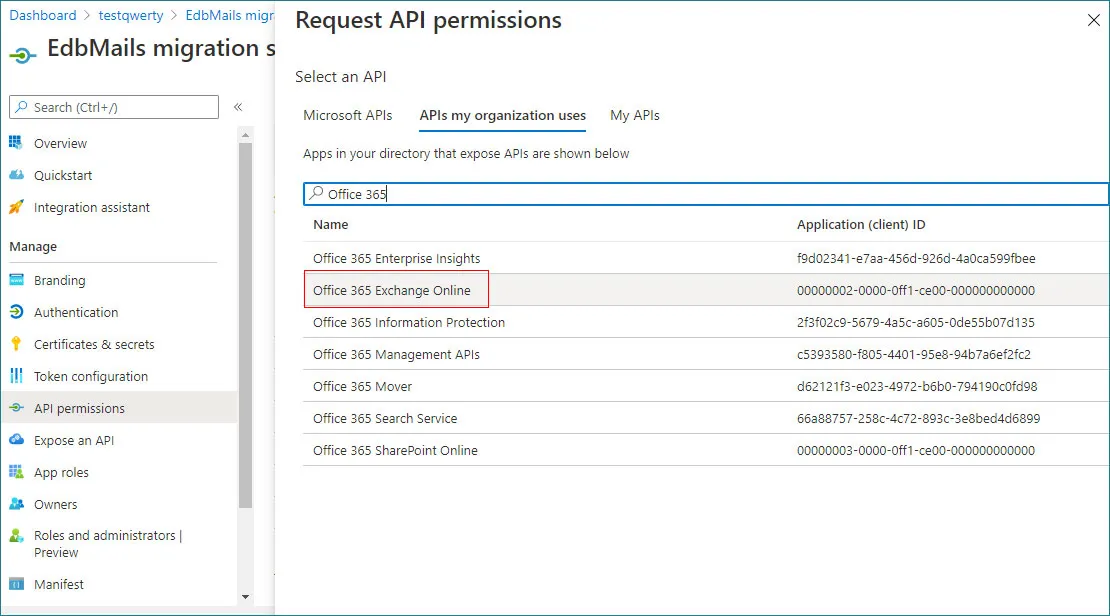The width and height of the screenshot is (1110, 616).
Task: Click client ID f9d02341-e7aa-456d-926d-4a0ca599fbee
Action: coord(916,258)
